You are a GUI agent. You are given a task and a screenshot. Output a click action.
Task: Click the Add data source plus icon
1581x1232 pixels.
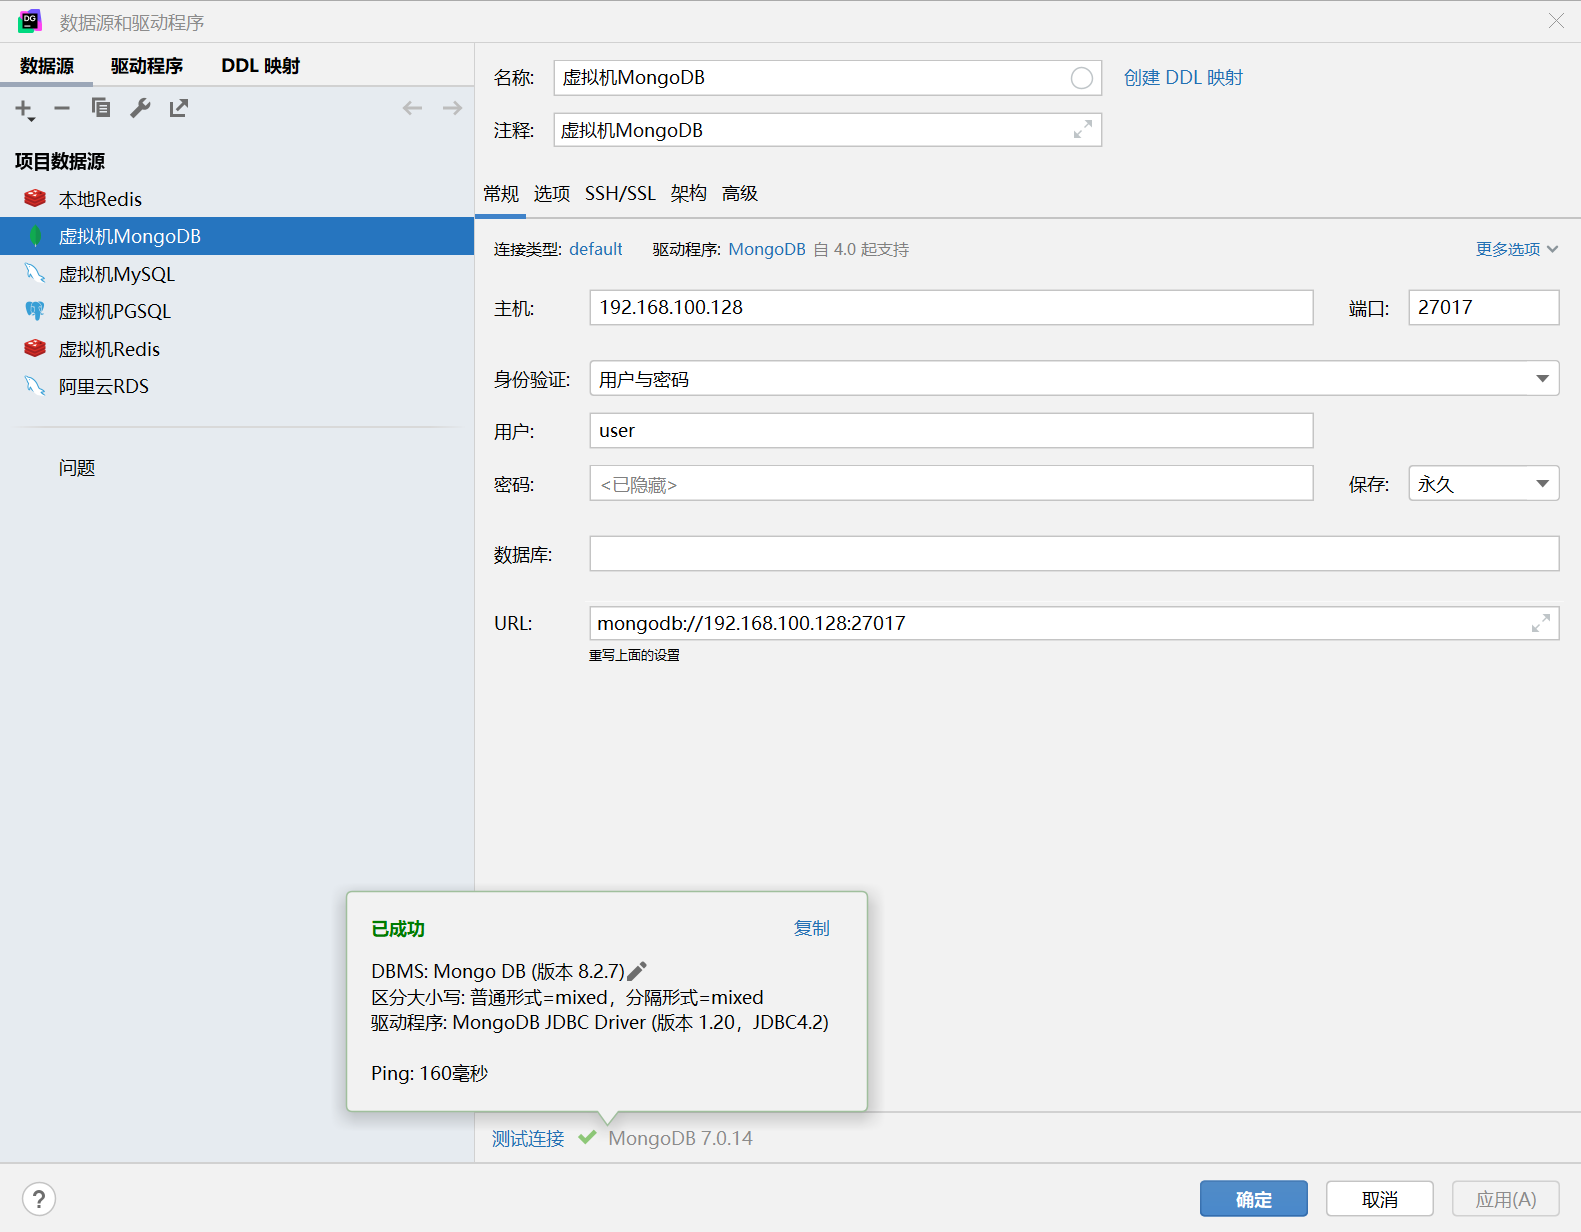click(x=24, y=109)
